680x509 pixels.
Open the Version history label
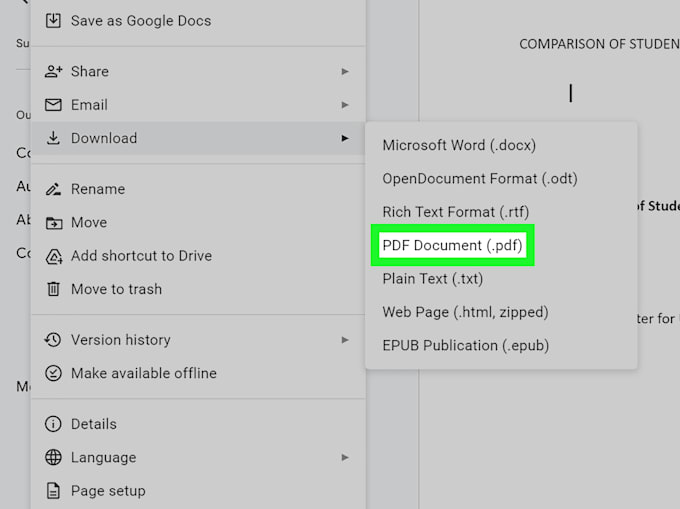click(x=121, y=339)
